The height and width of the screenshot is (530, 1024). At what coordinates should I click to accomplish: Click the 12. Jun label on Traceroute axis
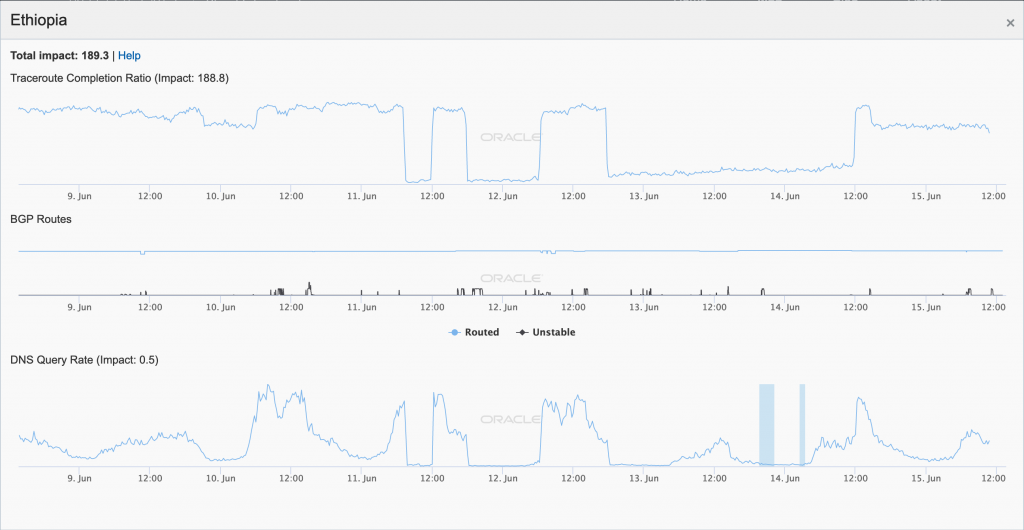coord(503,196)
